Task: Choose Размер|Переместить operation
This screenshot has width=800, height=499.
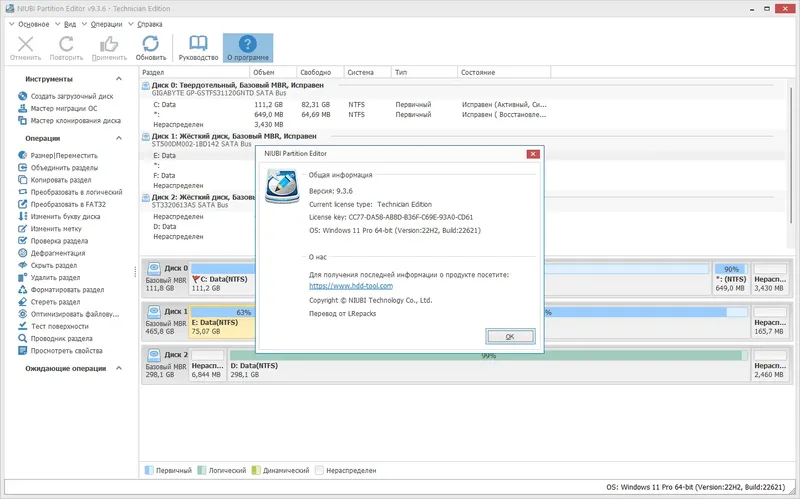Action: [64, 155]
